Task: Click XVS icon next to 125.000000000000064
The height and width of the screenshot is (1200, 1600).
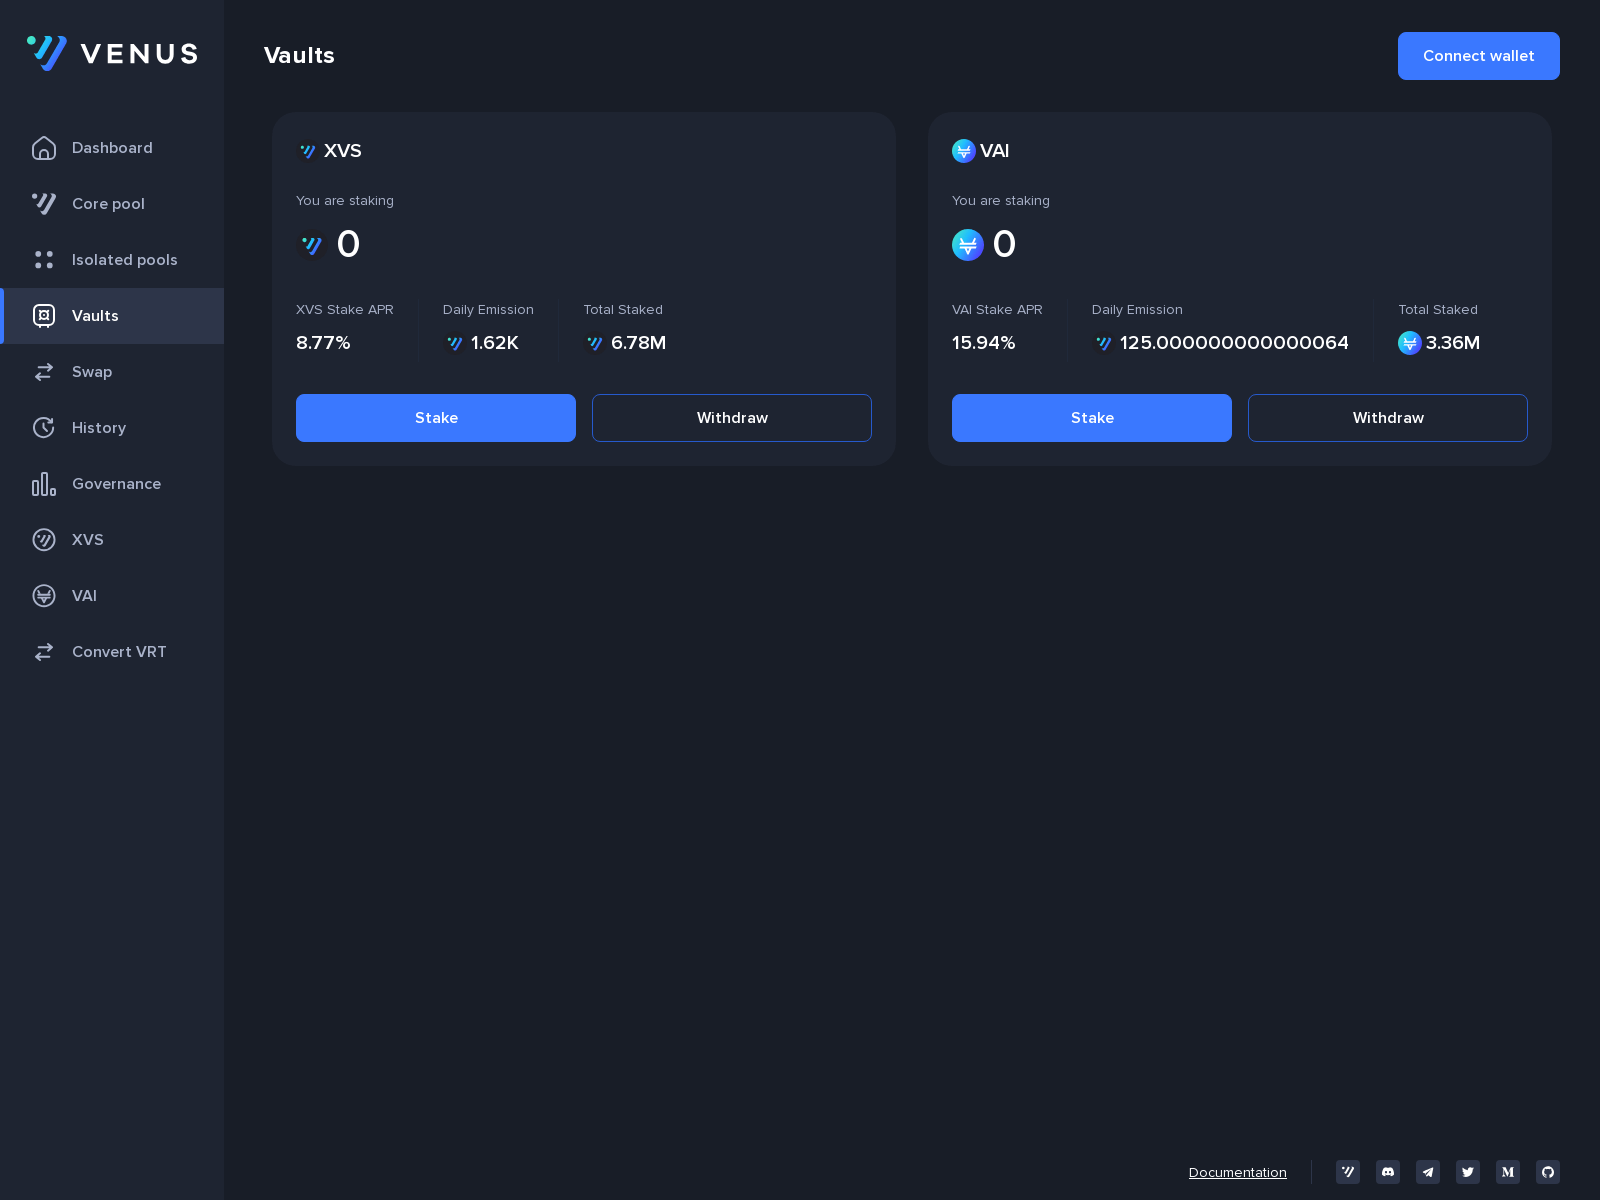Action: (x=1104, y=343)
